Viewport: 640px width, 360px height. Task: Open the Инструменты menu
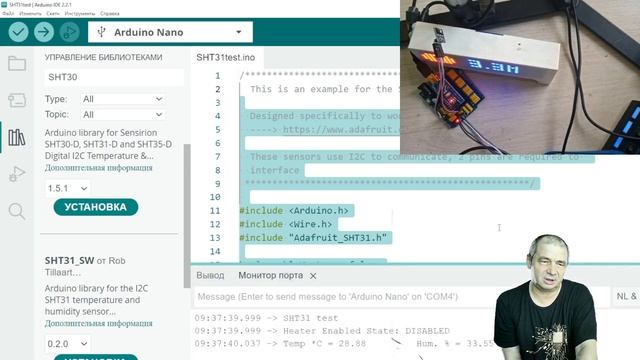[x=80, y=13]
